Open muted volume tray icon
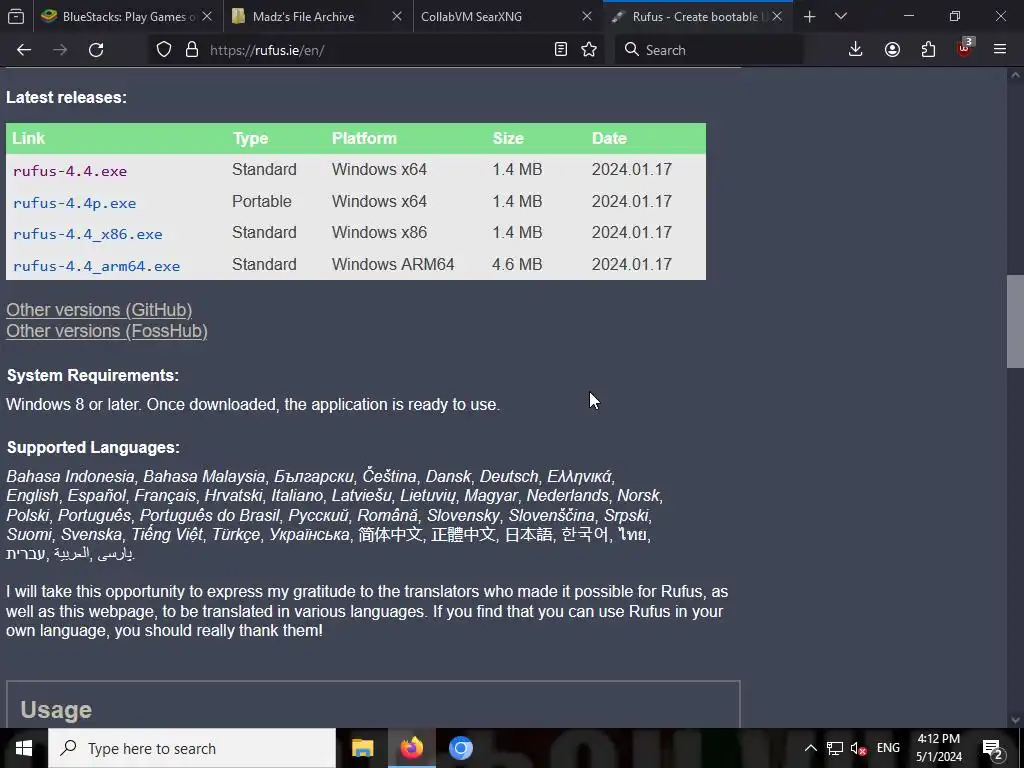1024x768 pixels. coord(859,748)
